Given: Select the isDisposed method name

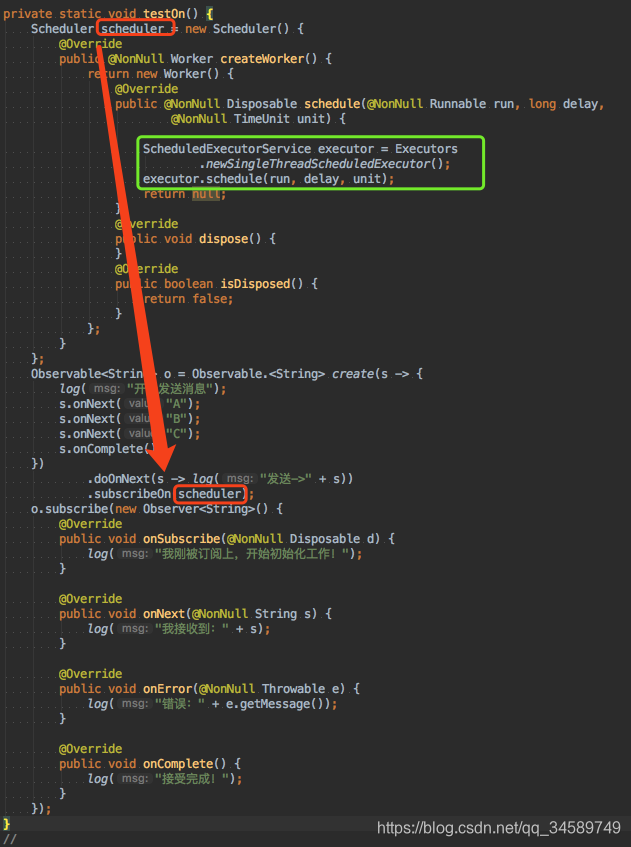Looking at the screenshot, I should click(255, 284).
